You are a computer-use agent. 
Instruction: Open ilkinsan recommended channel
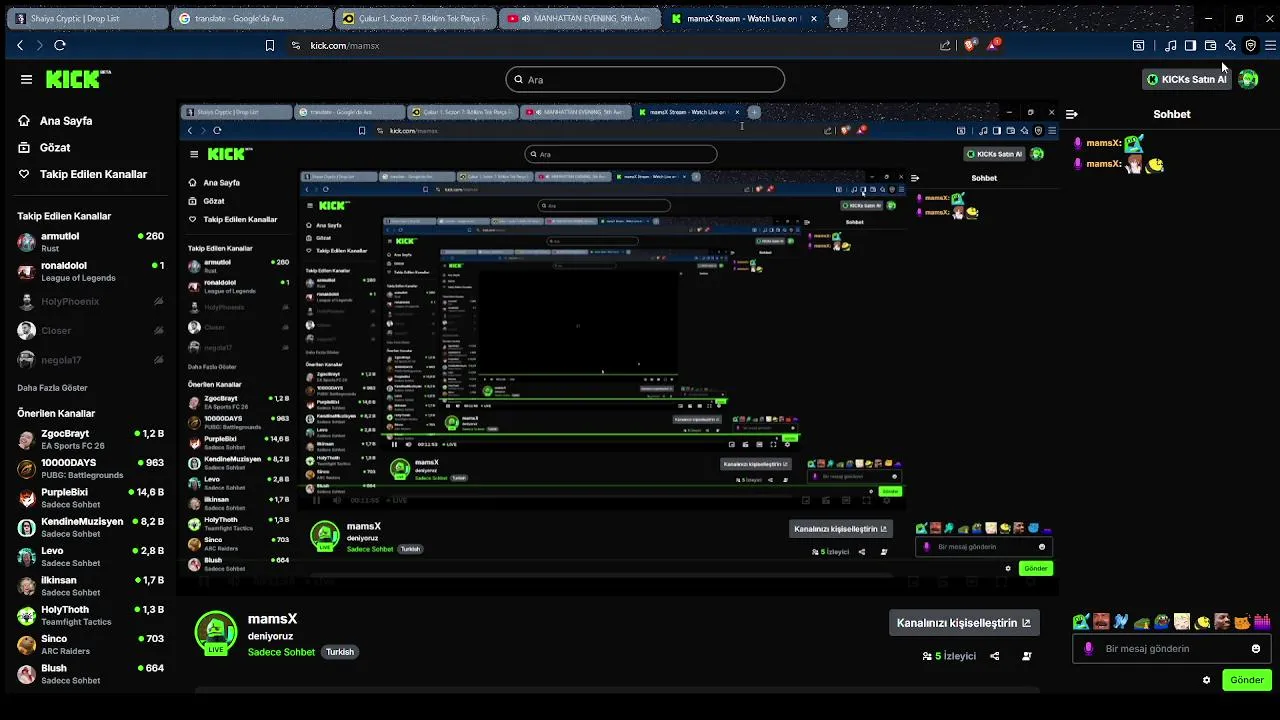tap(90, 586)
